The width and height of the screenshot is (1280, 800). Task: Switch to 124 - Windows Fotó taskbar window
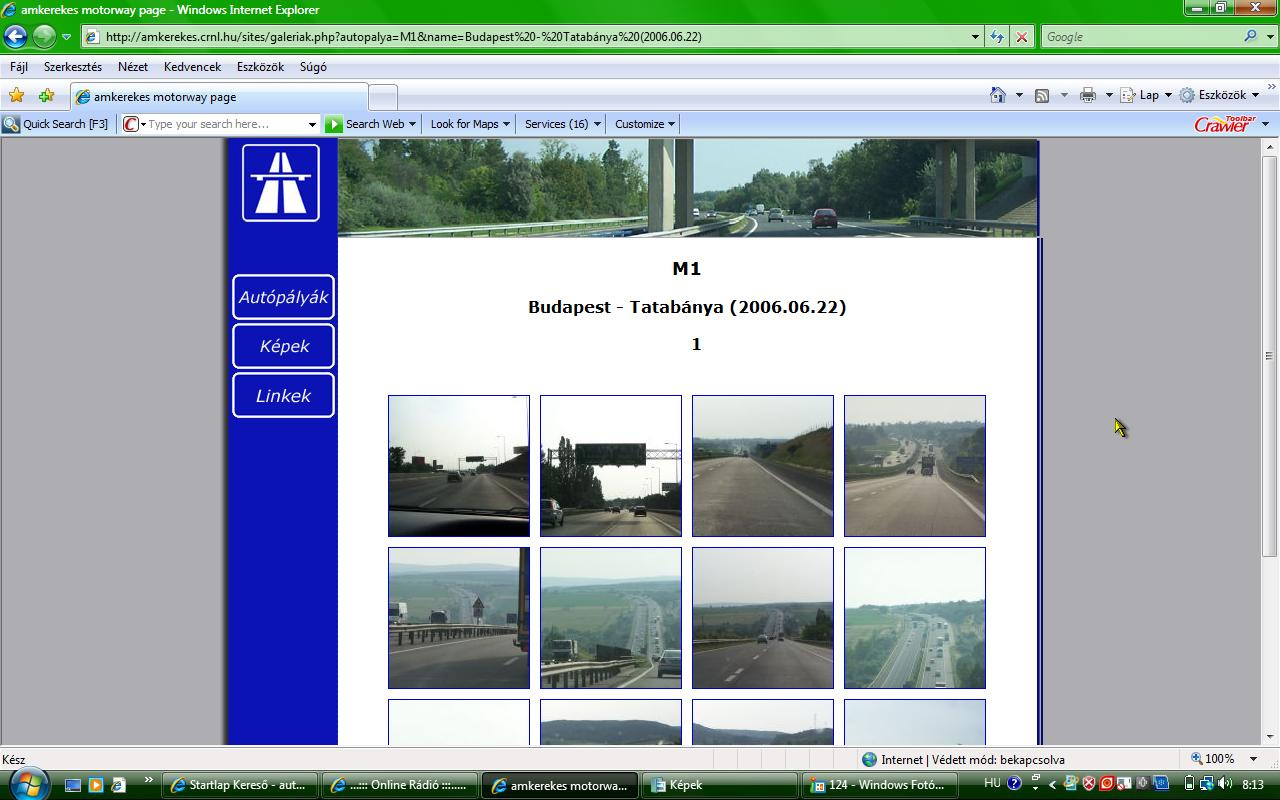[x=880, y=785]
